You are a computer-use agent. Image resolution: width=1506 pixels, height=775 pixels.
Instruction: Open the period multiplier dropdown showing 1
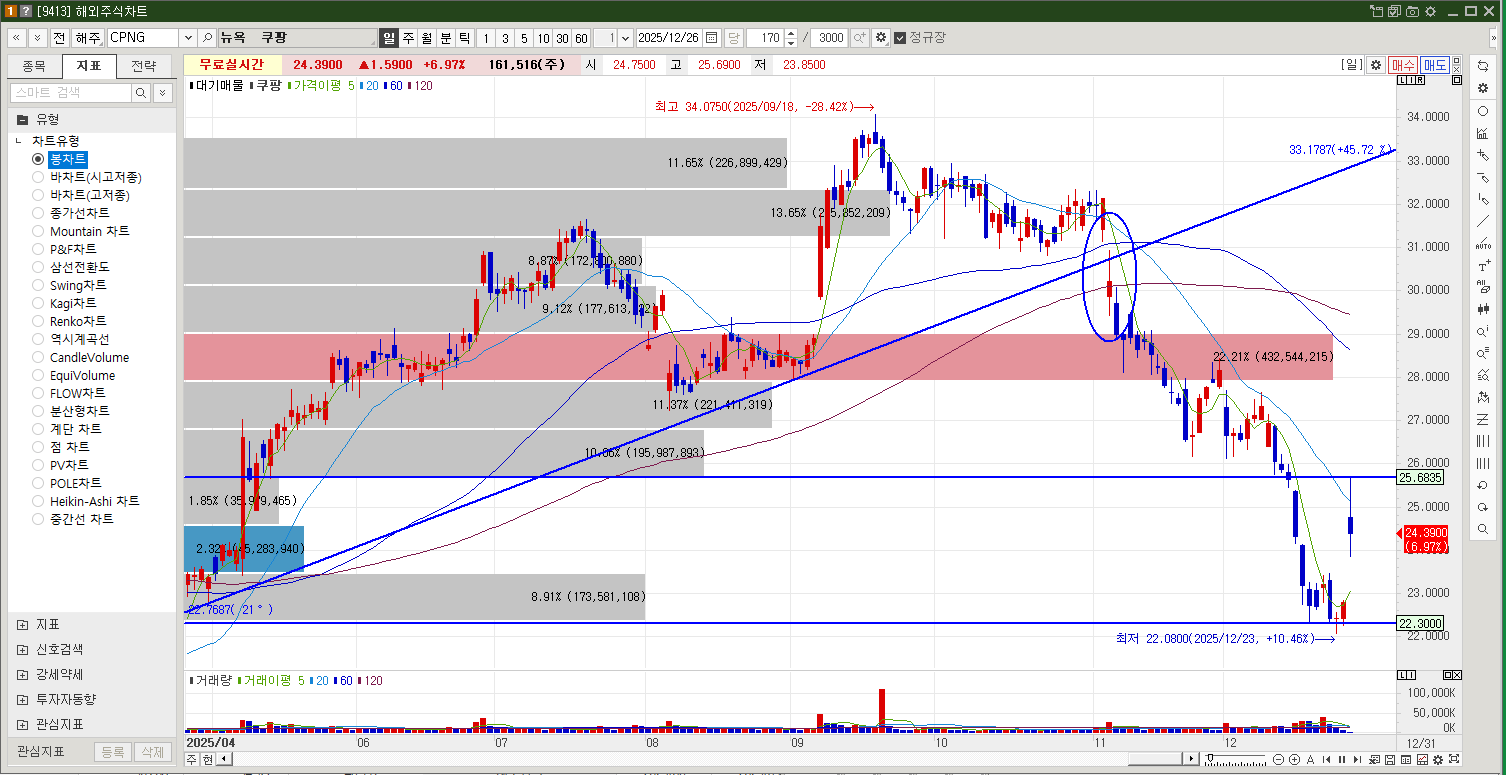point(626,37)
